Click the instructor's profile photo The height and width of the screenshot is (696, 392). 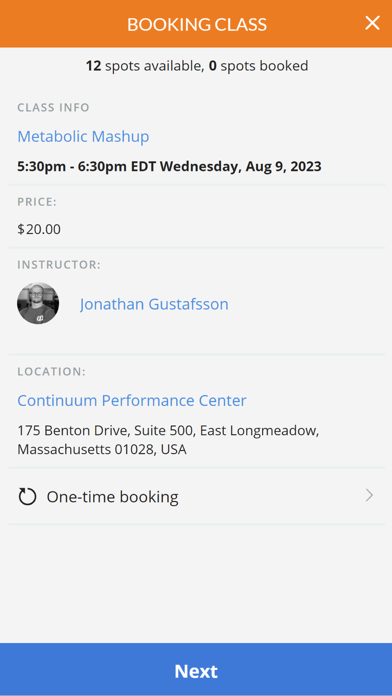click(38, 303)
